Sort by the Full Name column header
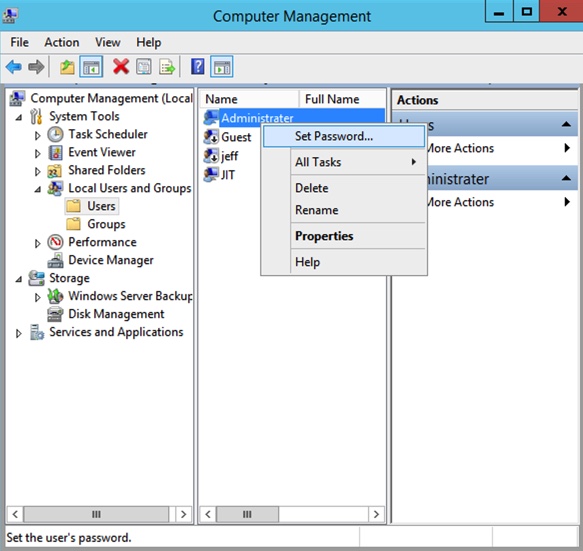Image resolution: width=583 pixels, height=551 pixels. 342,99
